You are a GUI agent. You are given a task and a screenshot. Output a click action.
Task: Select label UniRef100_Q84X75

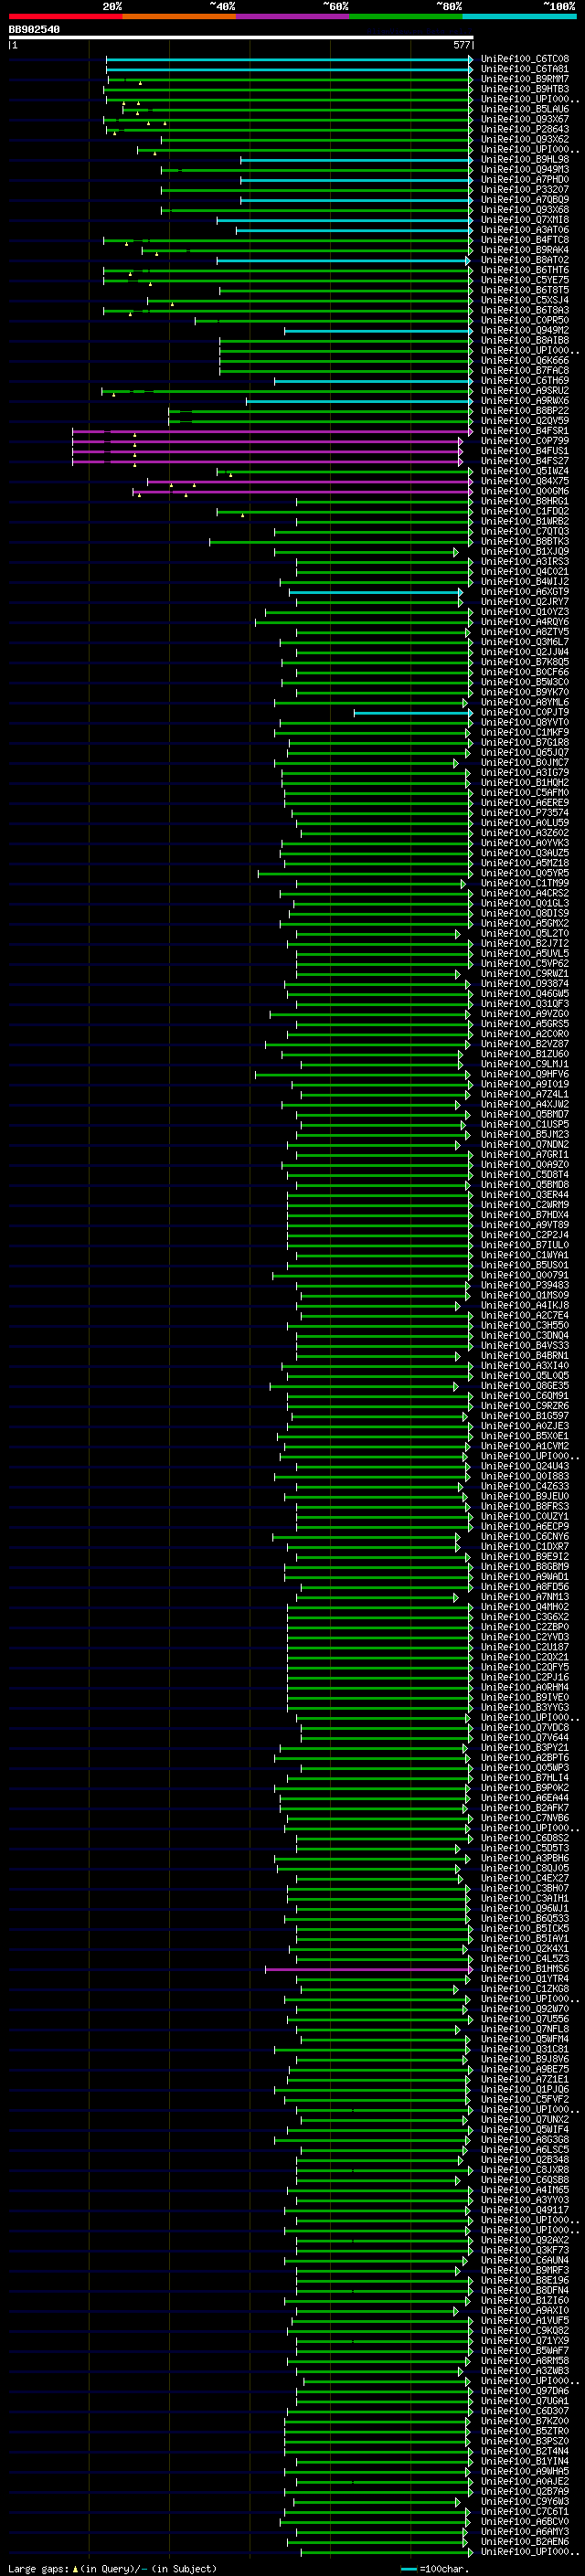pos(525,481)
